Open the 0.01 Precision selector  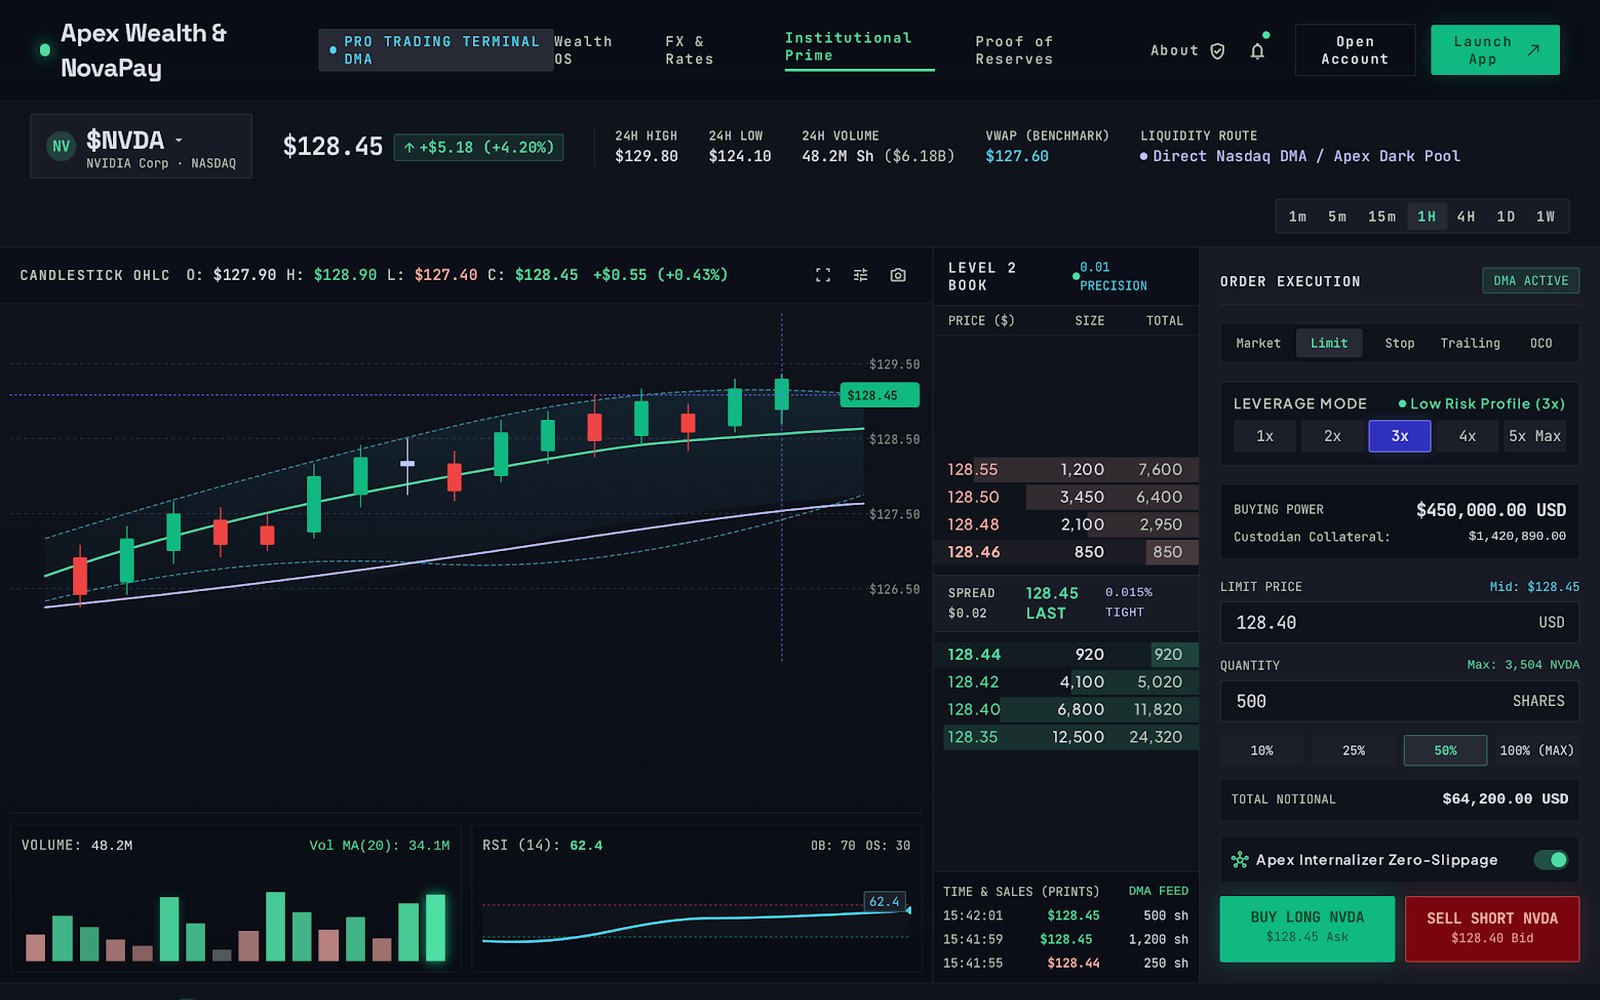point(1112,276)
